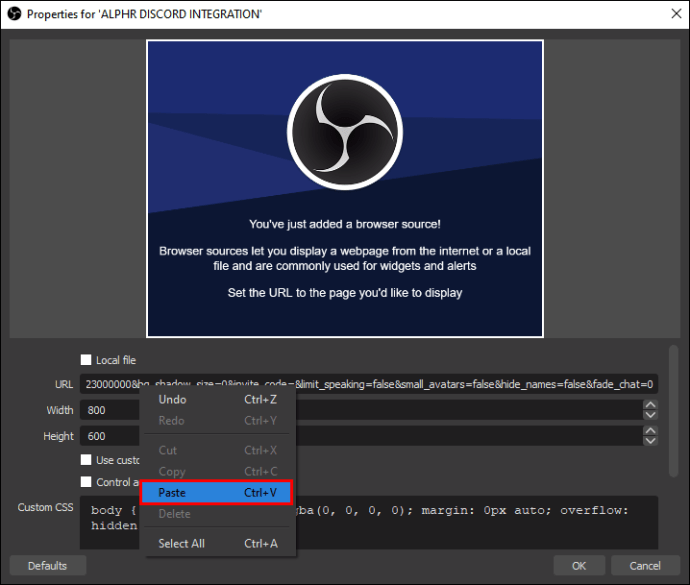Click the "Set the URL to the page" line
690x585 pixels.
click(345, 293)
